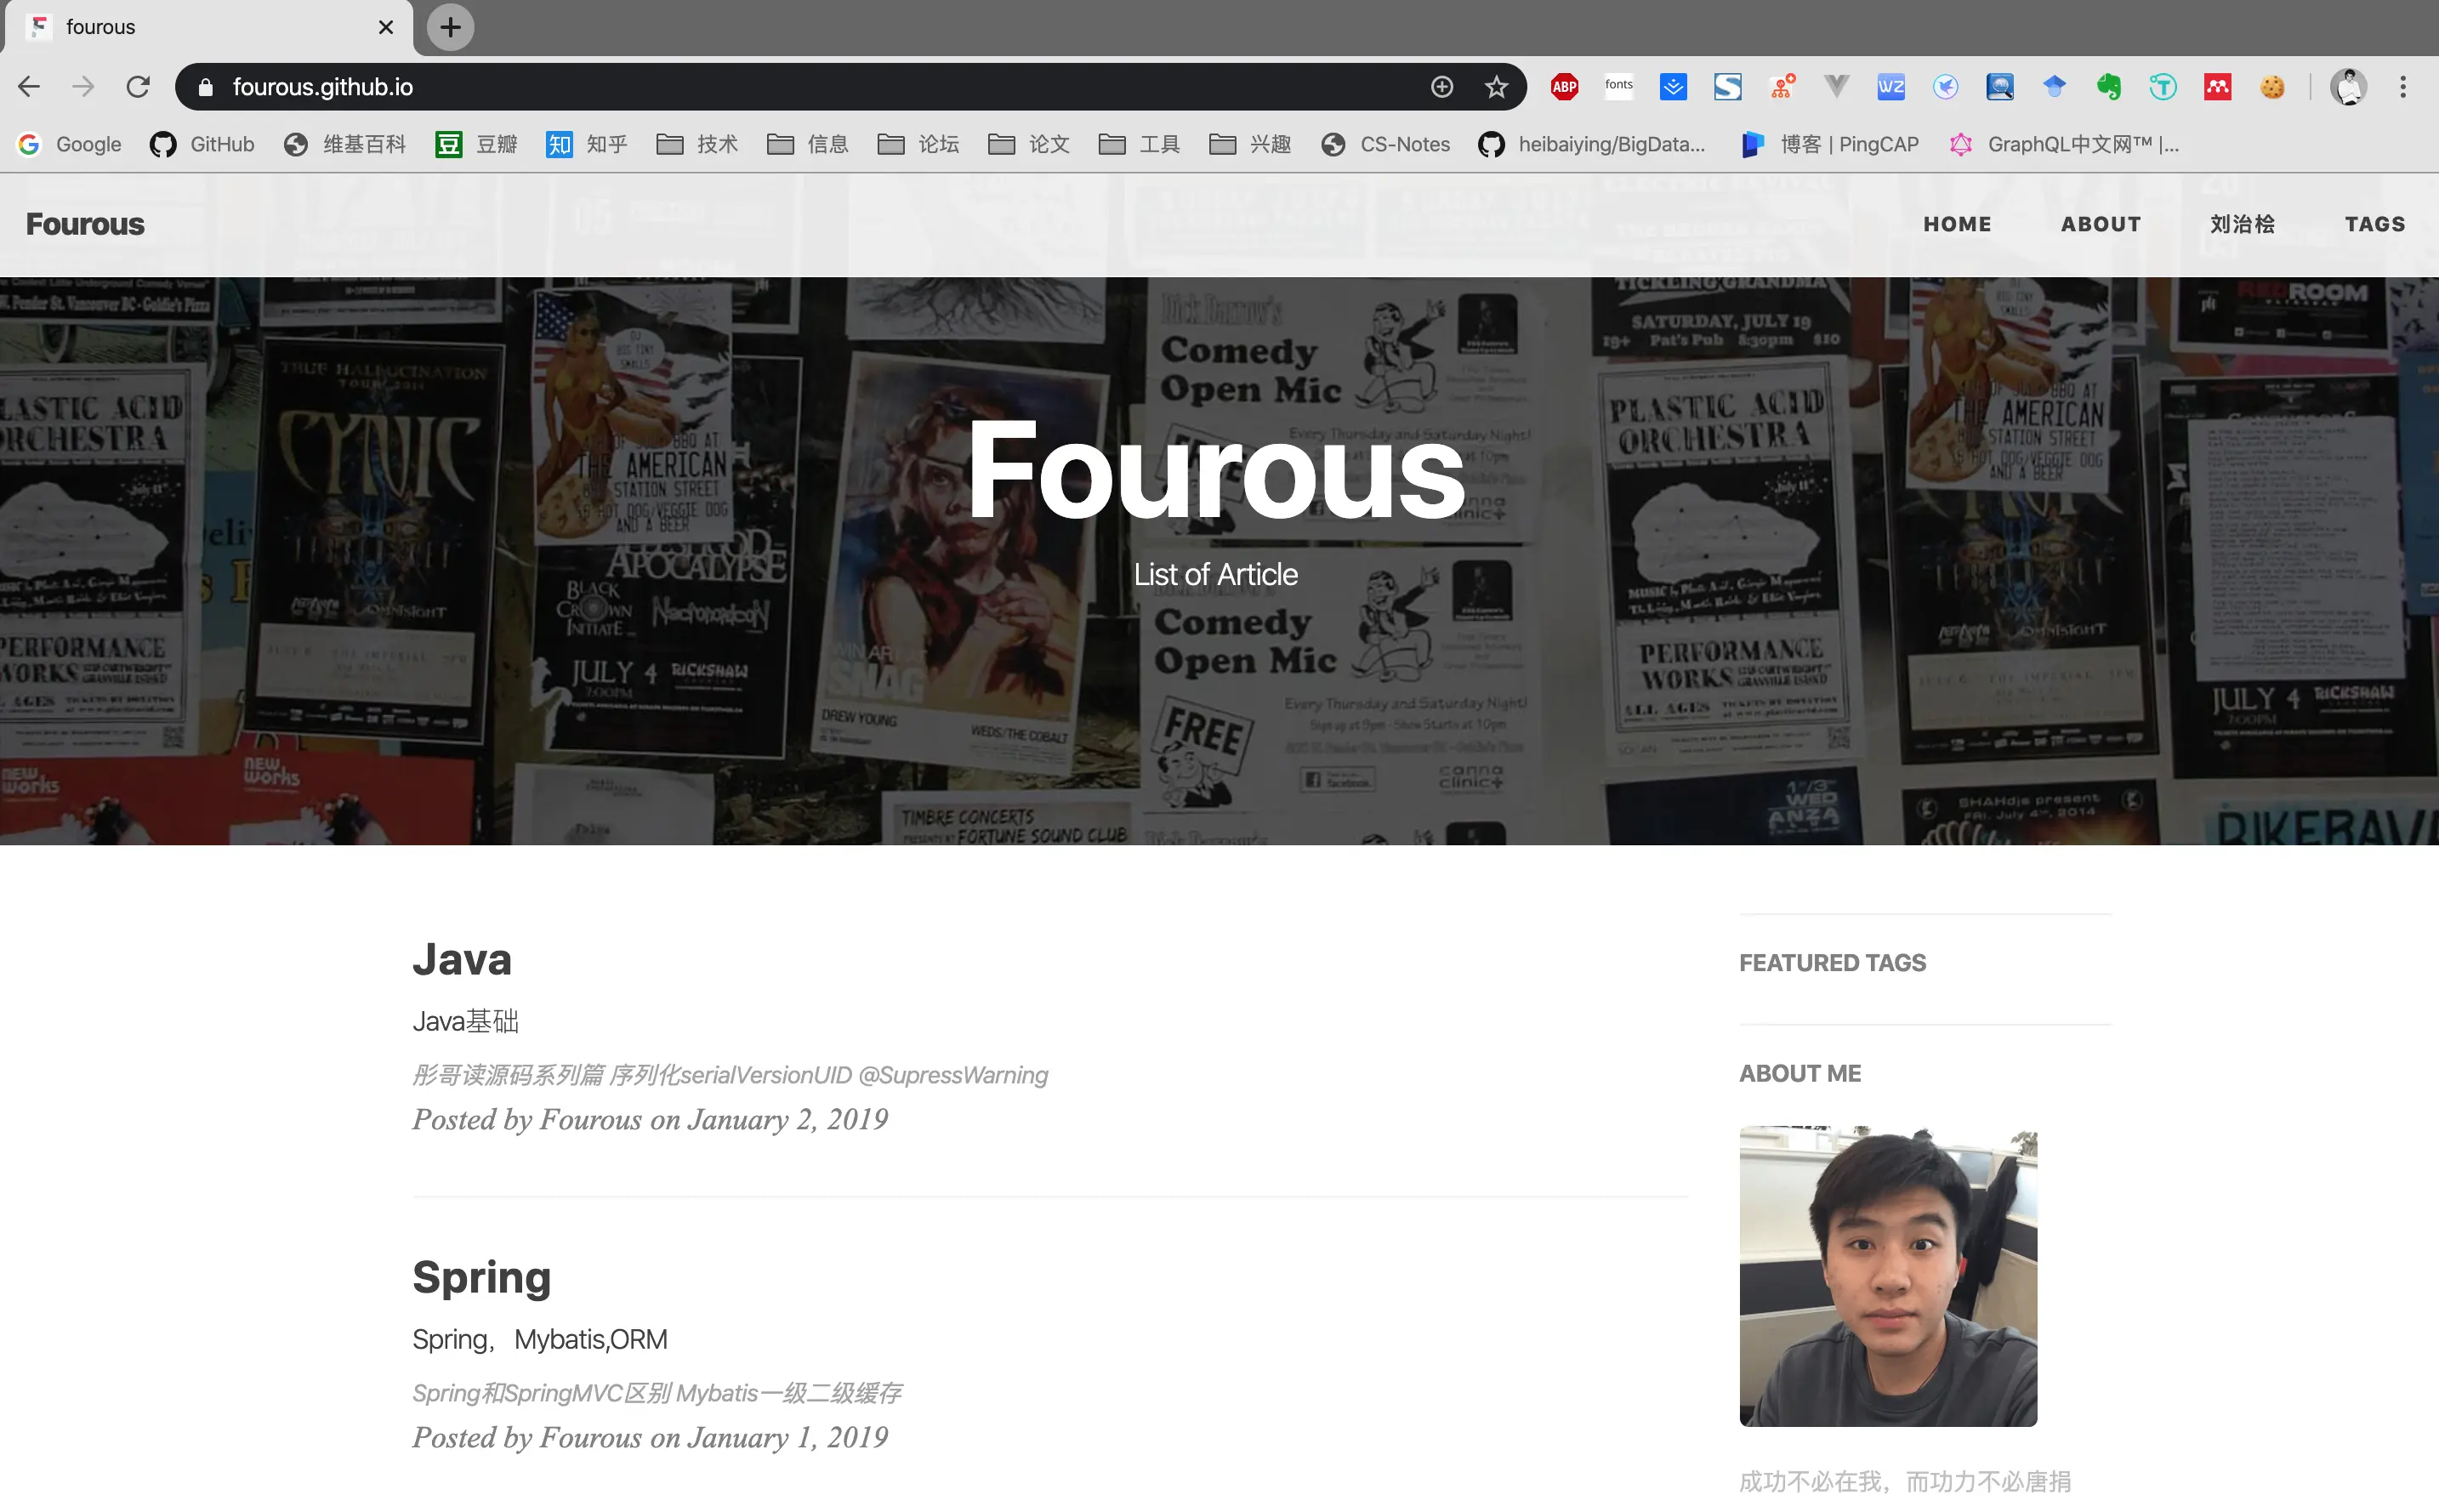The width and height of the screenshot is (2439, 1512).
Task: Expand the 工具 bookmarks folder
Action: tap(1139, 144)
